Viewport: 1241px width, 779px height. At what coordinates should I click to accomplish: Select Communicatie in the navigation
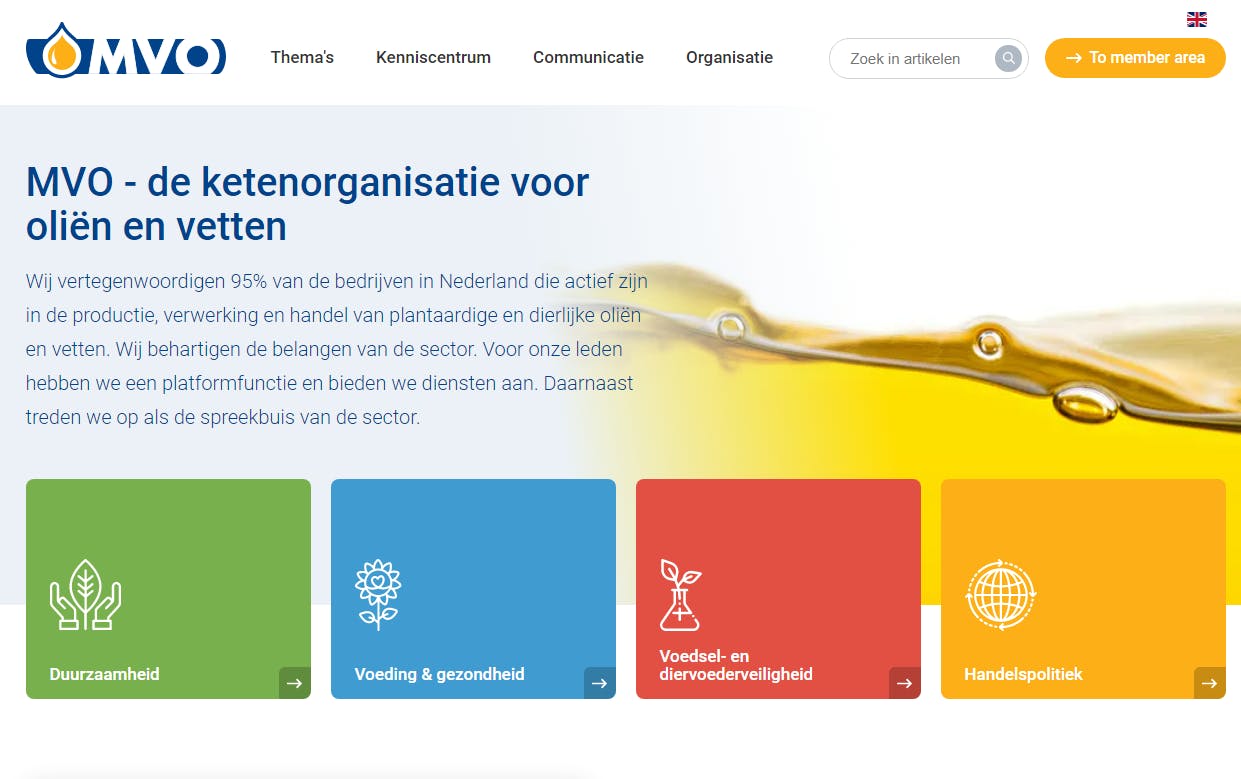(x=588, y=58)
